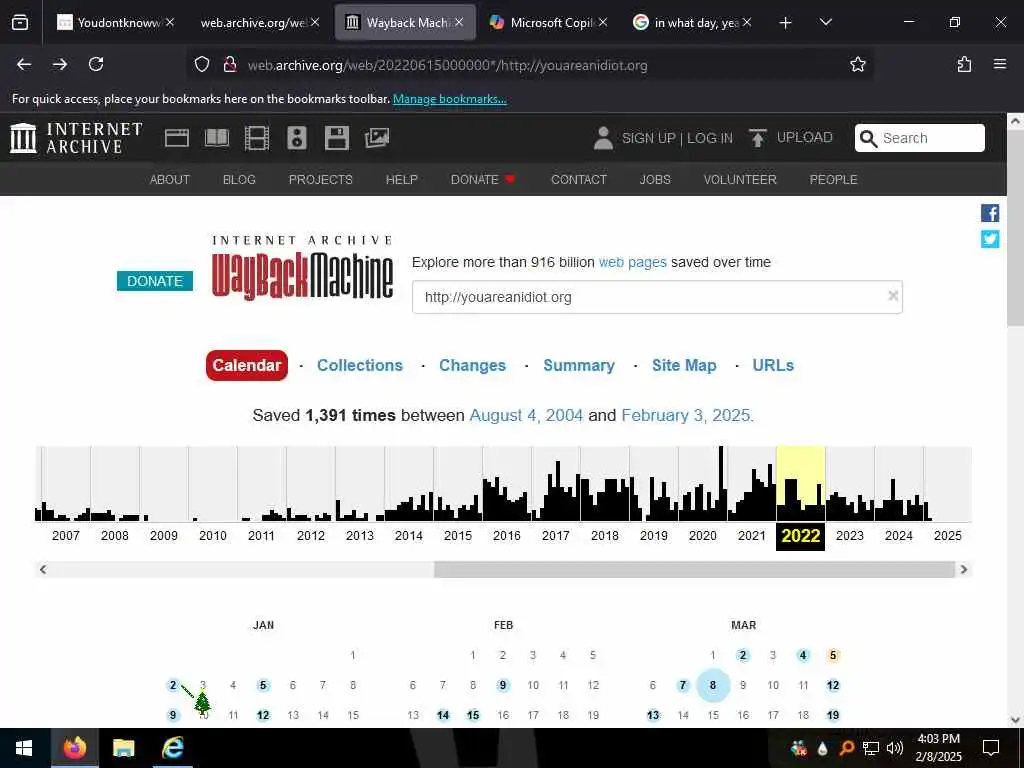The width and height of the screenshot is (1024, 768).
Task: Open March 8 snapshot on calendar
Action: click(712, 685)
